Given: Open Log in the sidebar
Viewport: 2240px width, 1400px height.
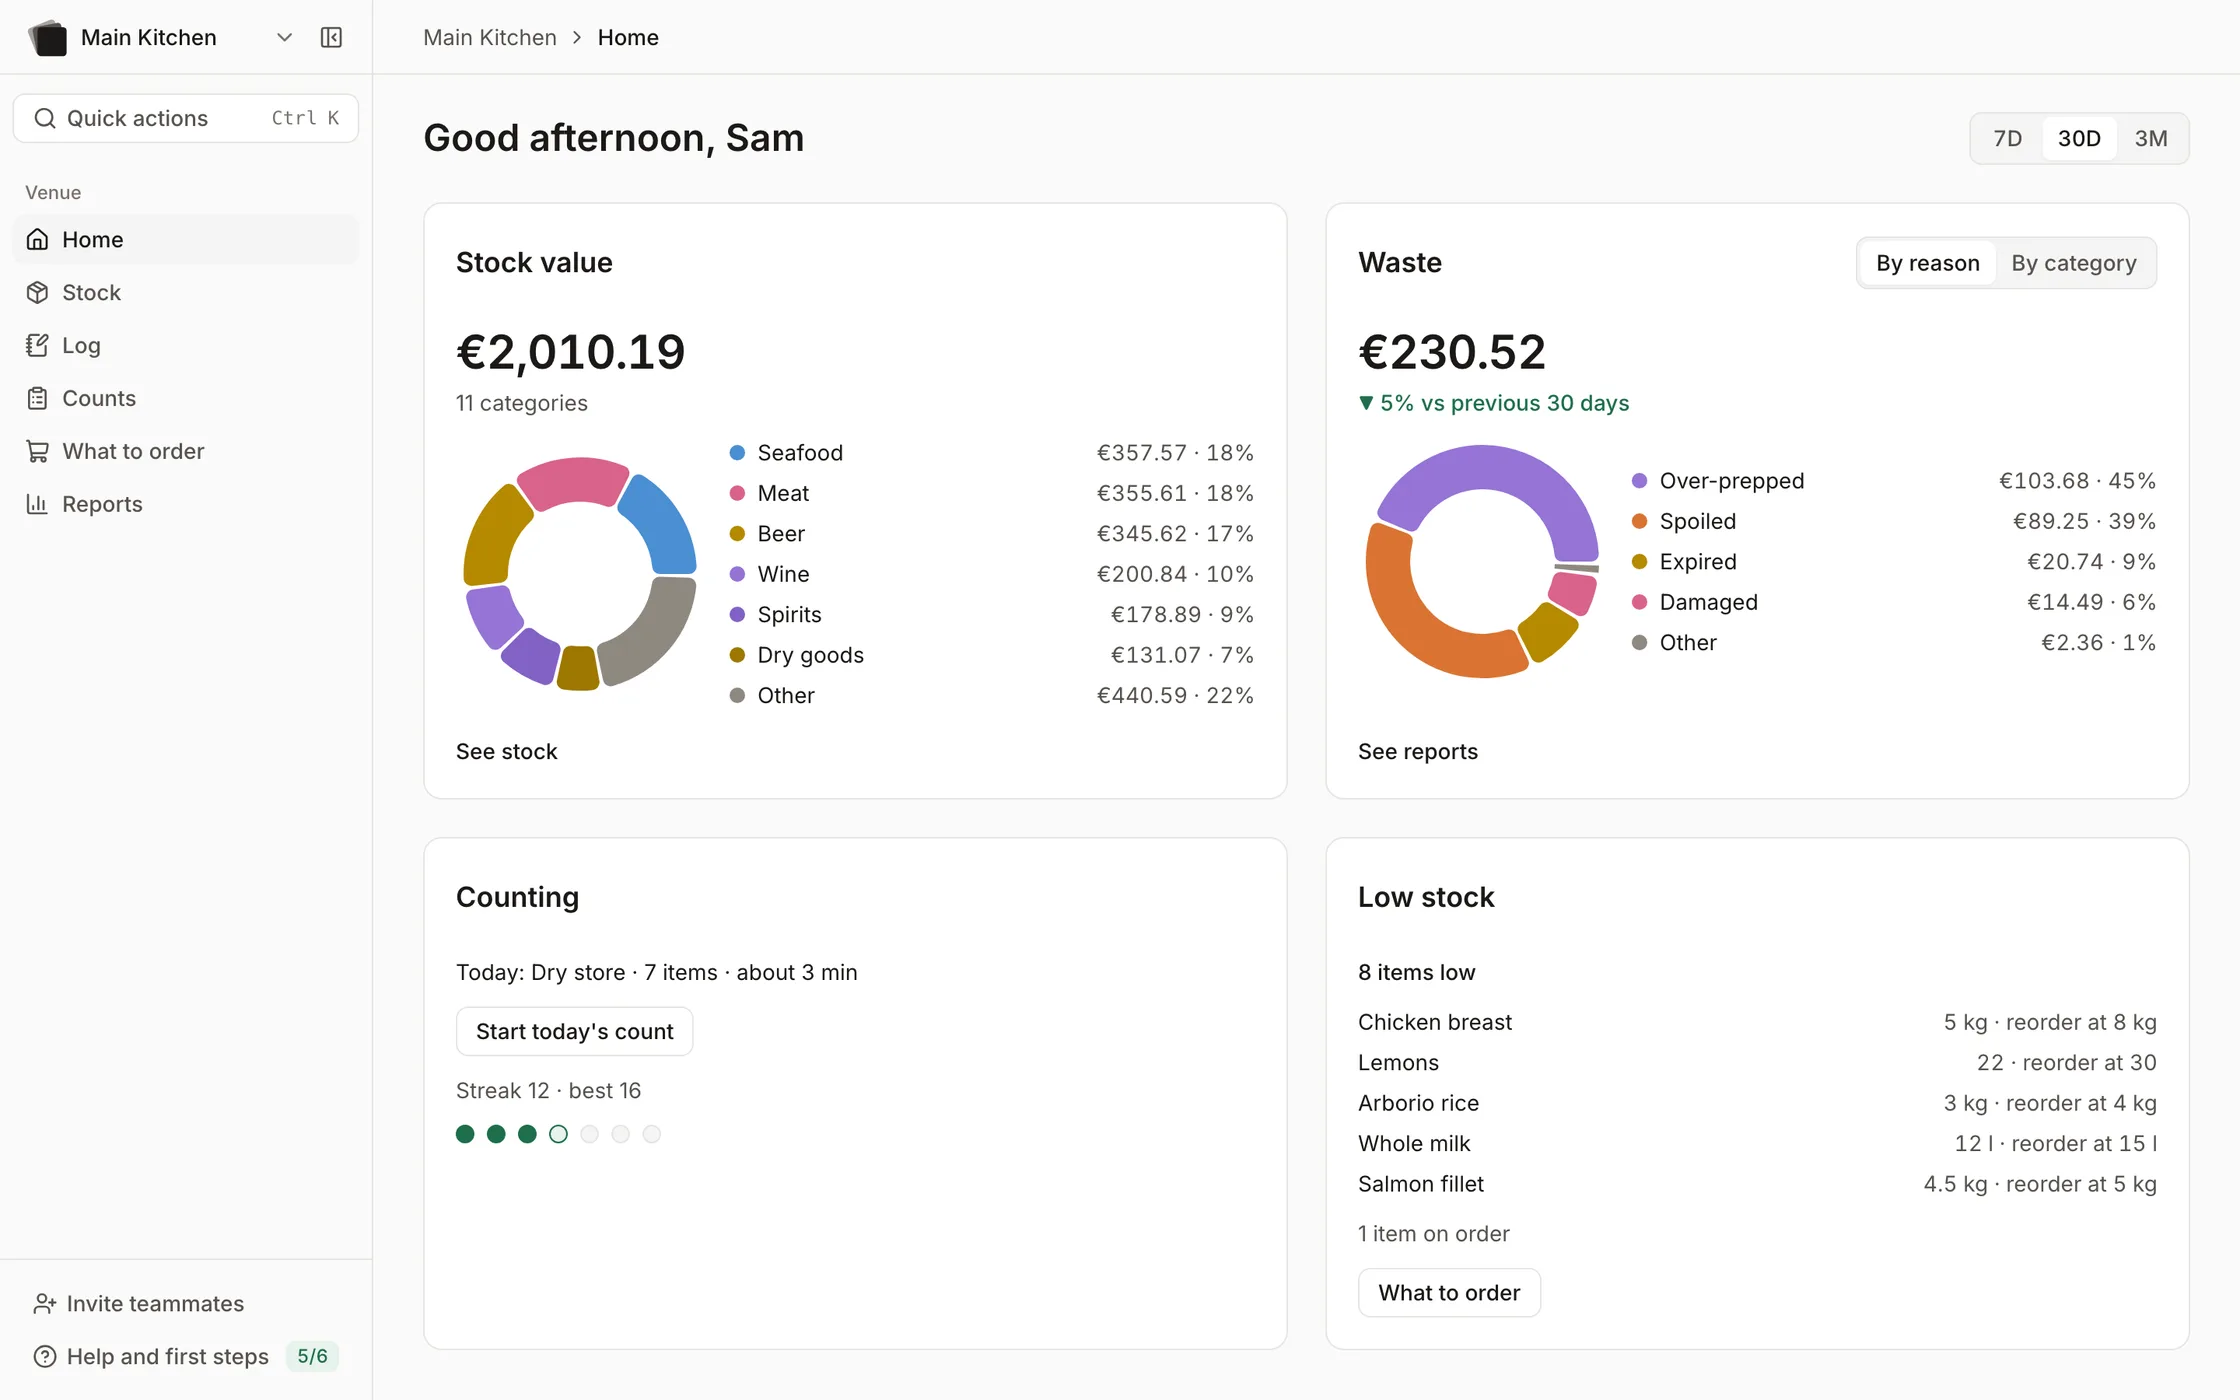Looking at the screenshot, I should (185, 345).
